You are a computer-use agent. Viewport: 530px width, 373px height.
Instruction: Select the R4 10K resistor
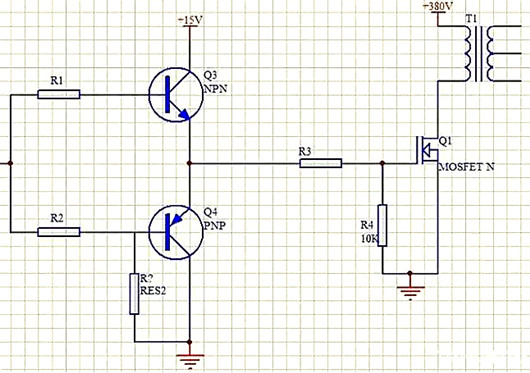(x=382, y=225)
